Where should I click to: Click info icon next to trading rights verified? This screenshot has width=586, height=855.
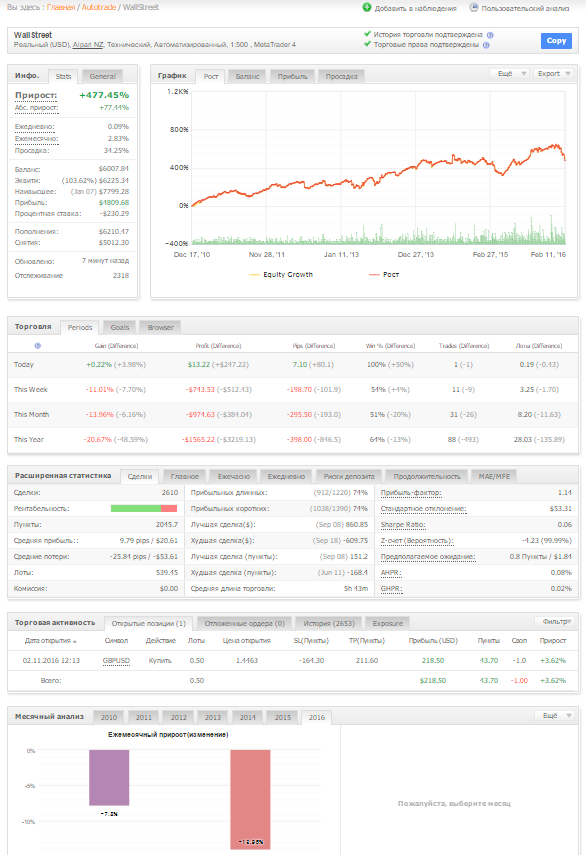pyautogui.click(x=486, y=45)
